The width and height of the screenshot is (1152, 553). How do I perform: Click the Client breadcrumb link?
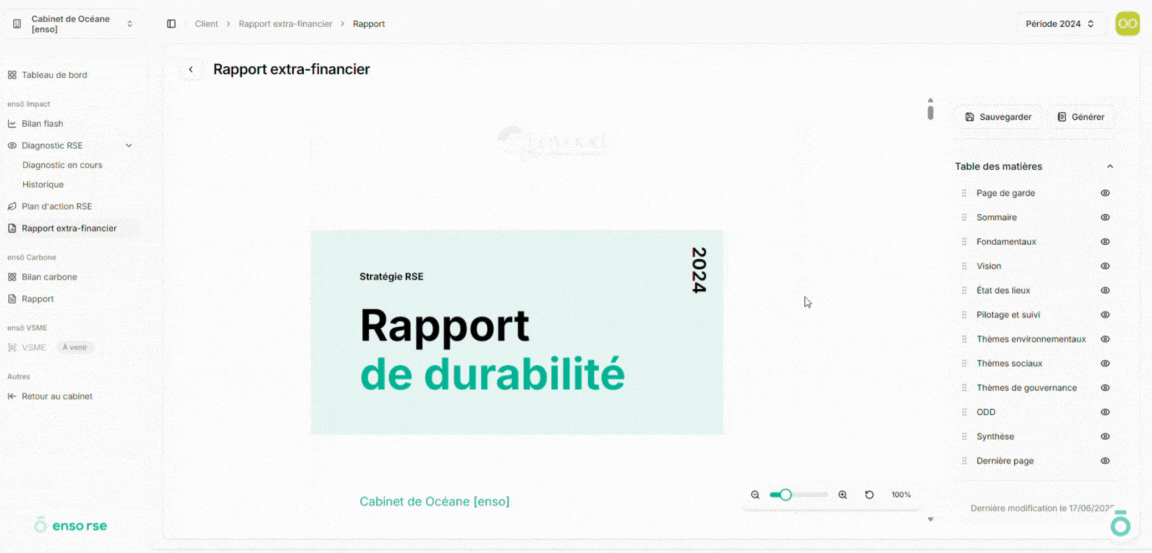point(206,24)
